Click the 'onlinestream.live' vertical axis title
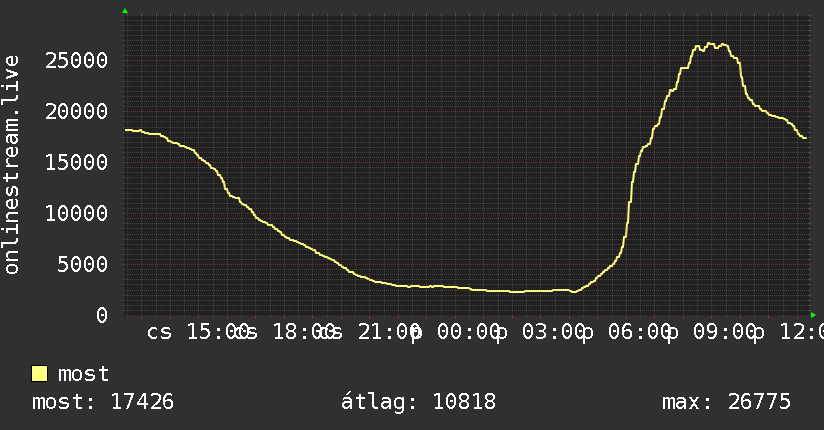Screen dimensions: 824x430 click(x=11, y=165)
